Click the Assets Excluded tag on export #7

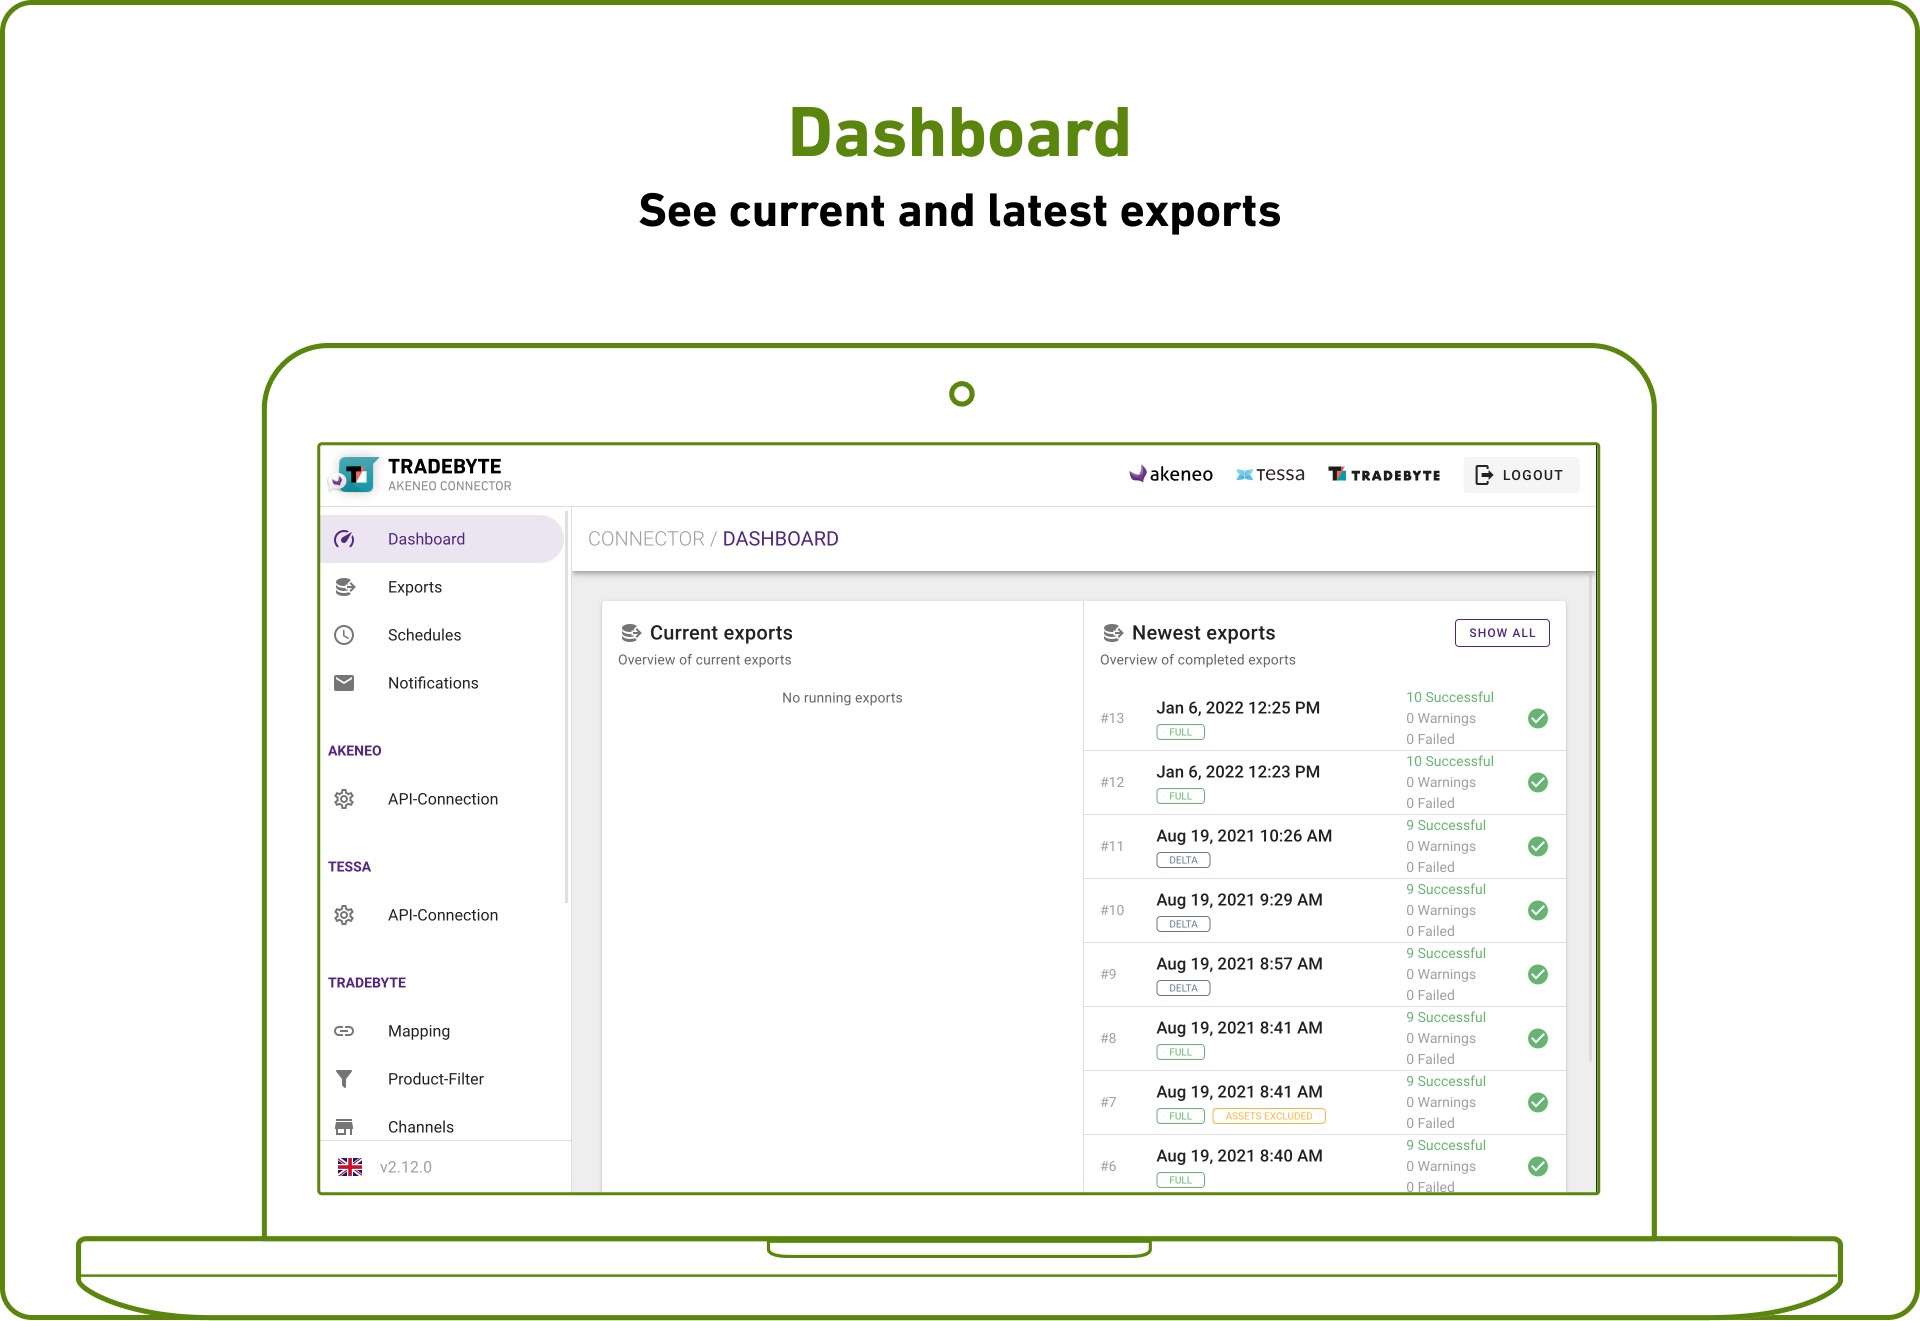(1268, 1116)
